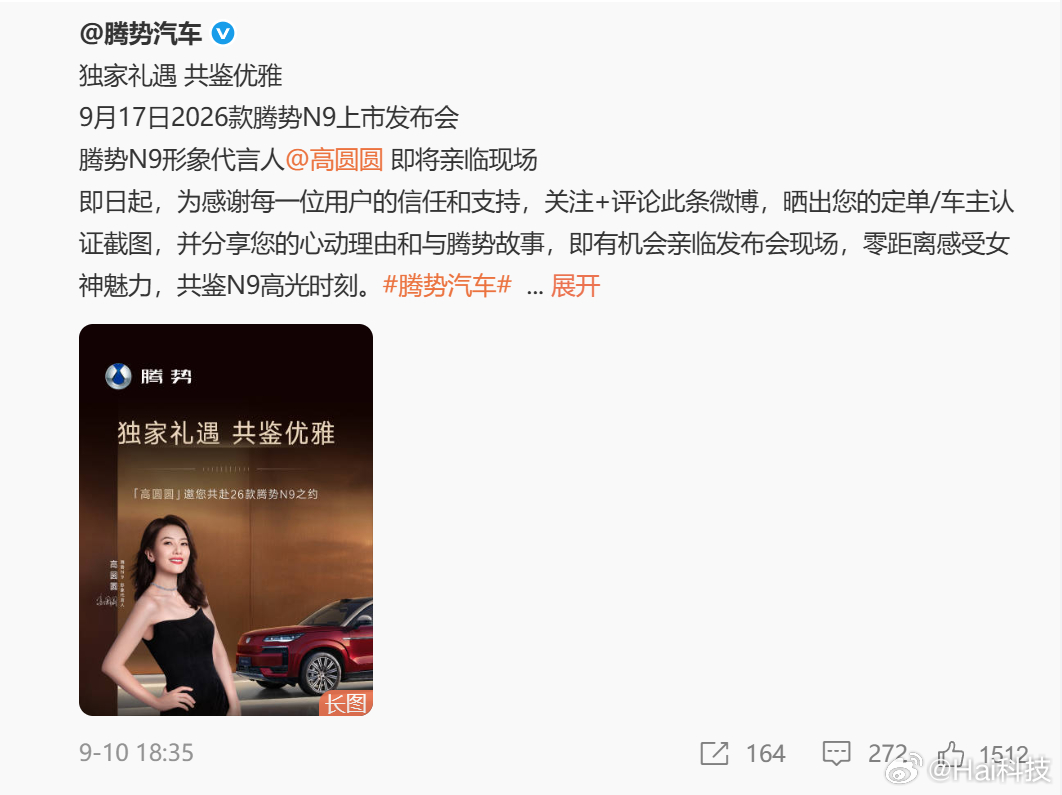Open the 高圆圆 poster image thumbnail

click(x=226, y=520)
